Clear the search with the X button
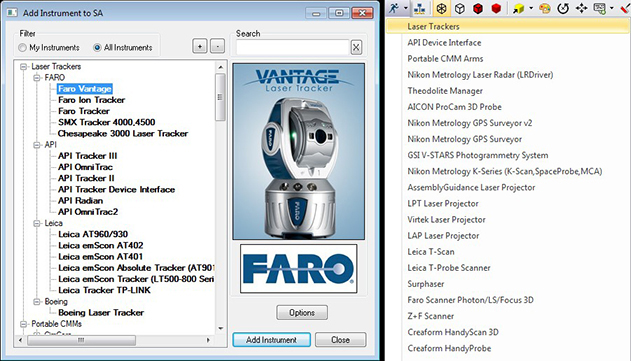 [x=356, y=47]
